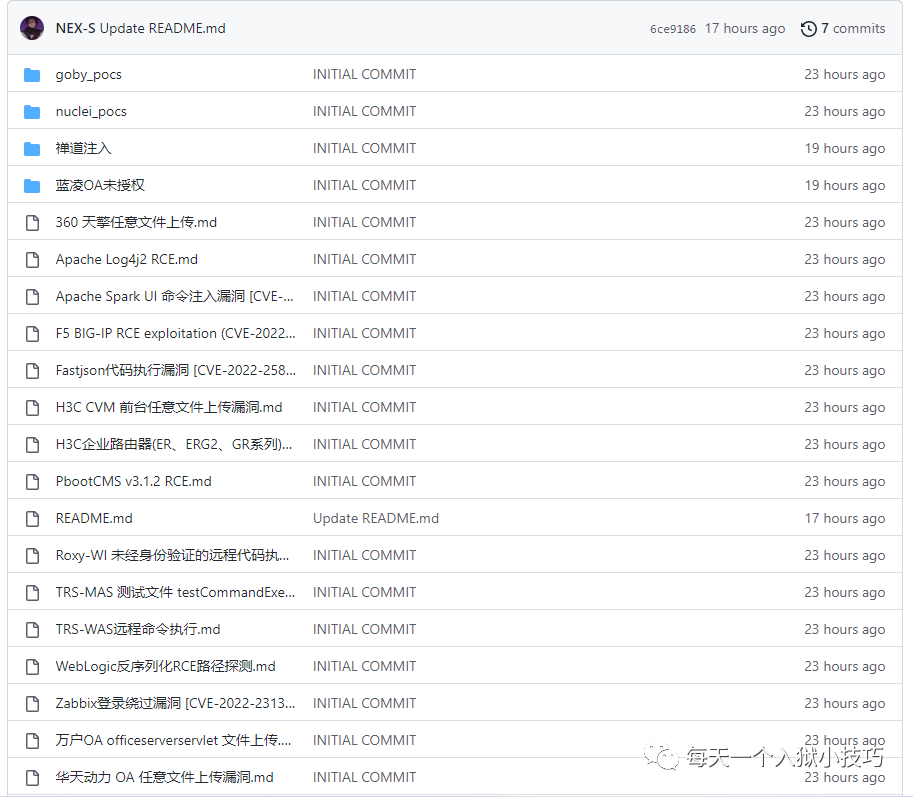Open Zabbix登录绕过漏洞 file
913x797 pixels.
point(175,703)
